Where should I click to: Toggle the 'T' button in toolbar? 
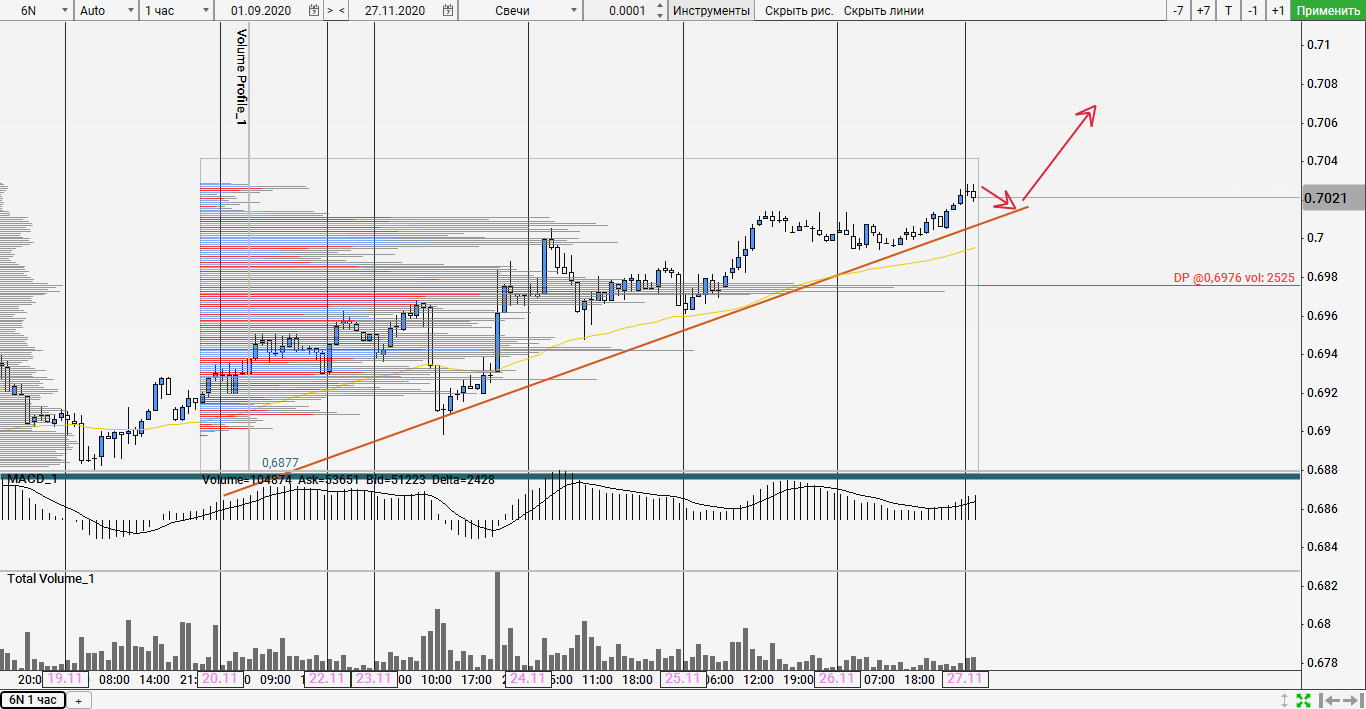tap(1228, 11)
